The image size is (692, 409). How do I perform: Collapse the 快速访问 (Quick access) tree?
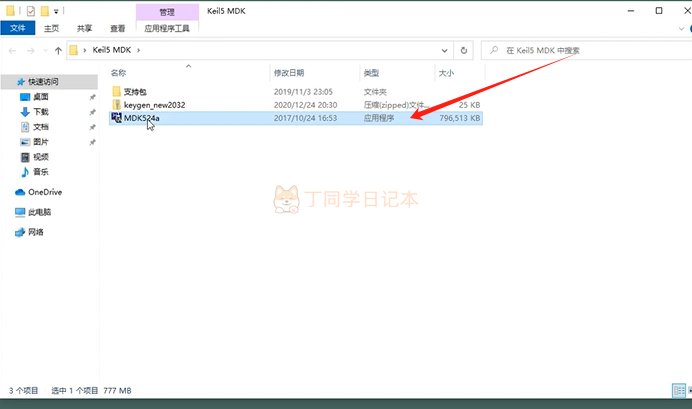(7, 82)
